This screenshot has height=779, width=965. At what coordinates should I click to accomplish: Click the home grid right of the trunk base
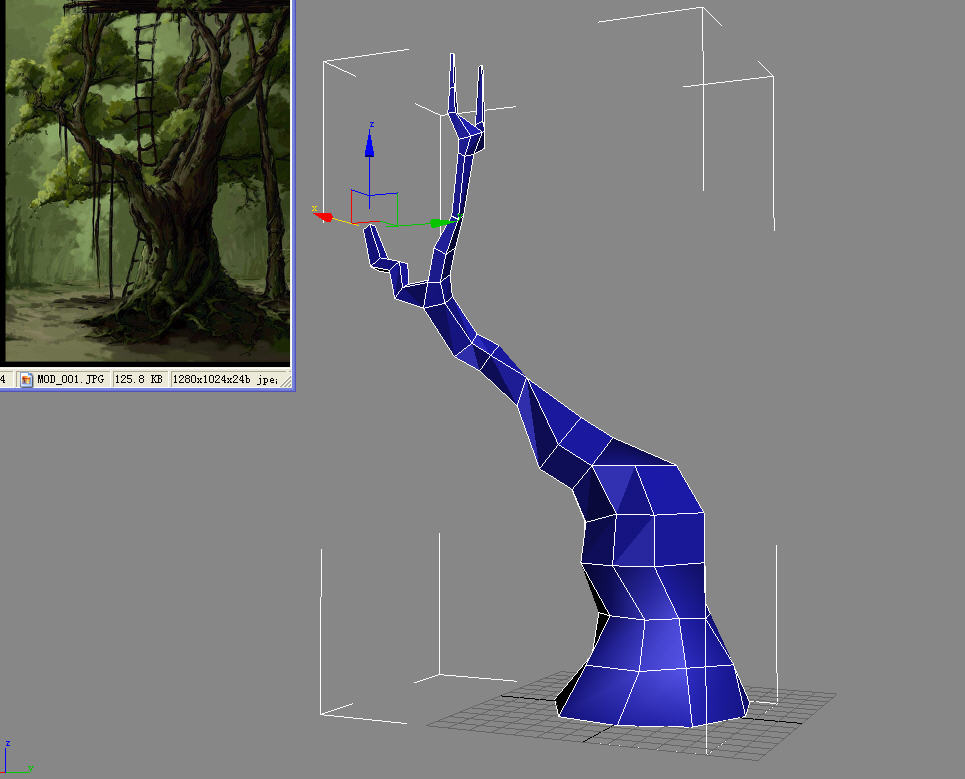pos(790,702)
